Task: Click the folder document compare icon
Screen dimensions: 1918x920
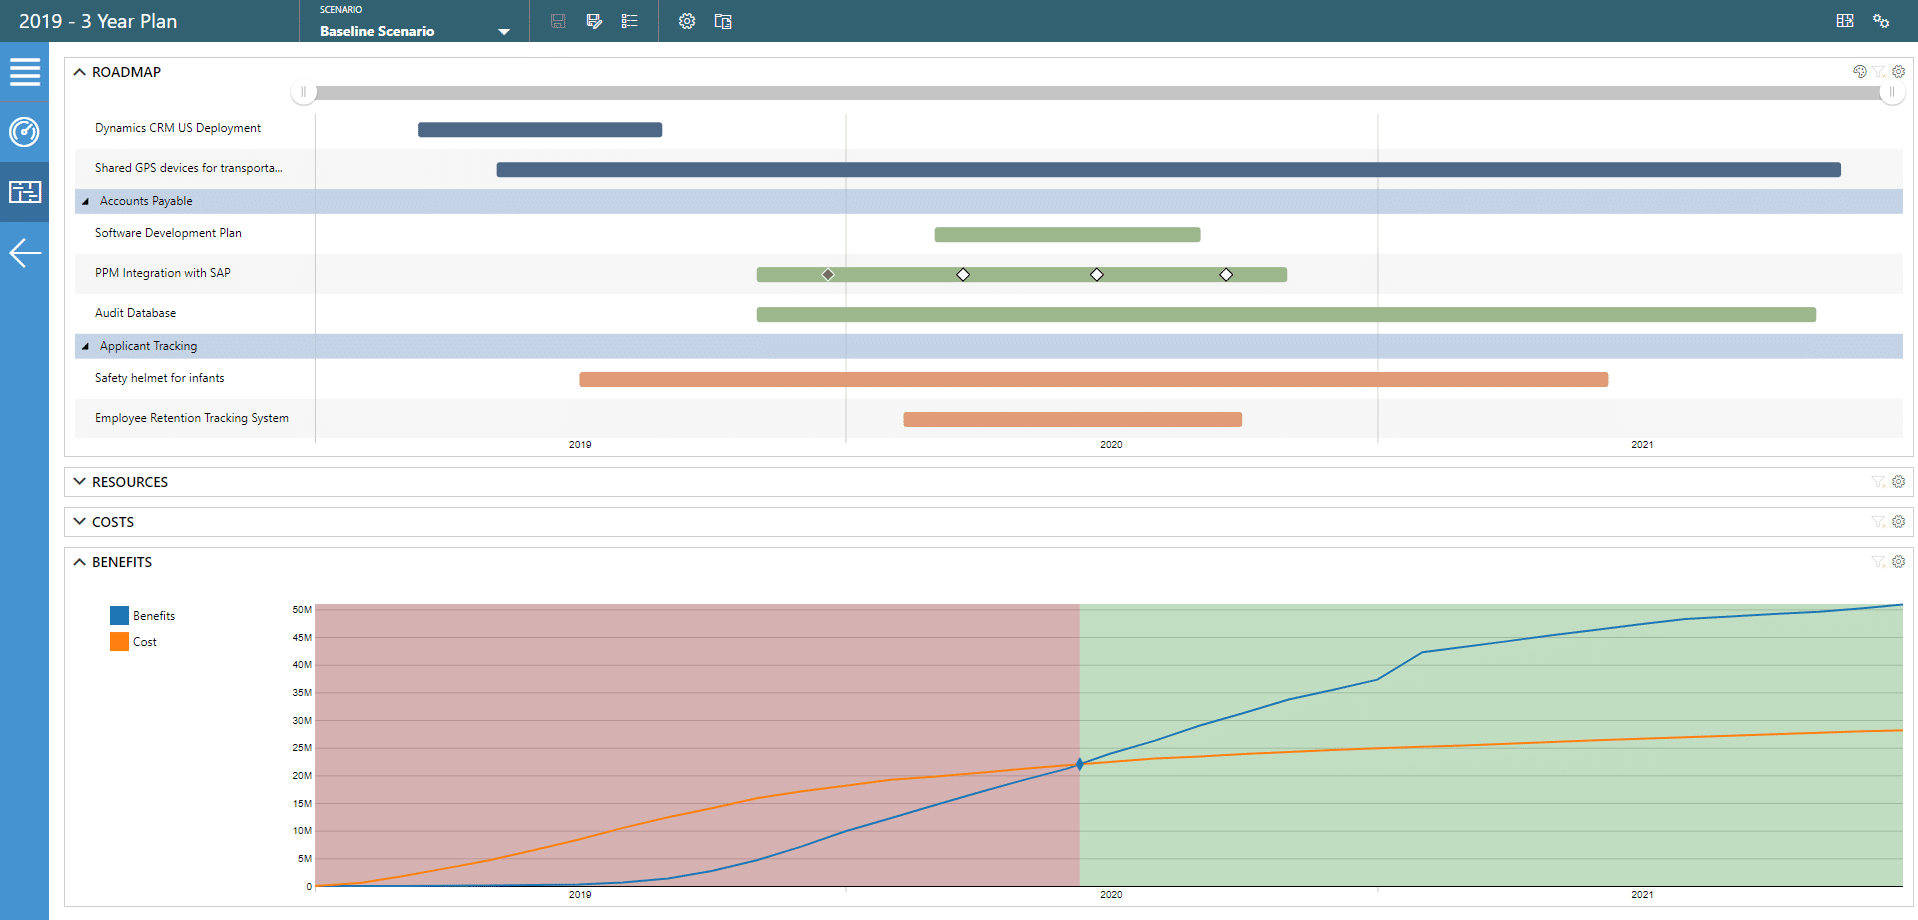Action: pyautogui.click(x=723, y=21)
